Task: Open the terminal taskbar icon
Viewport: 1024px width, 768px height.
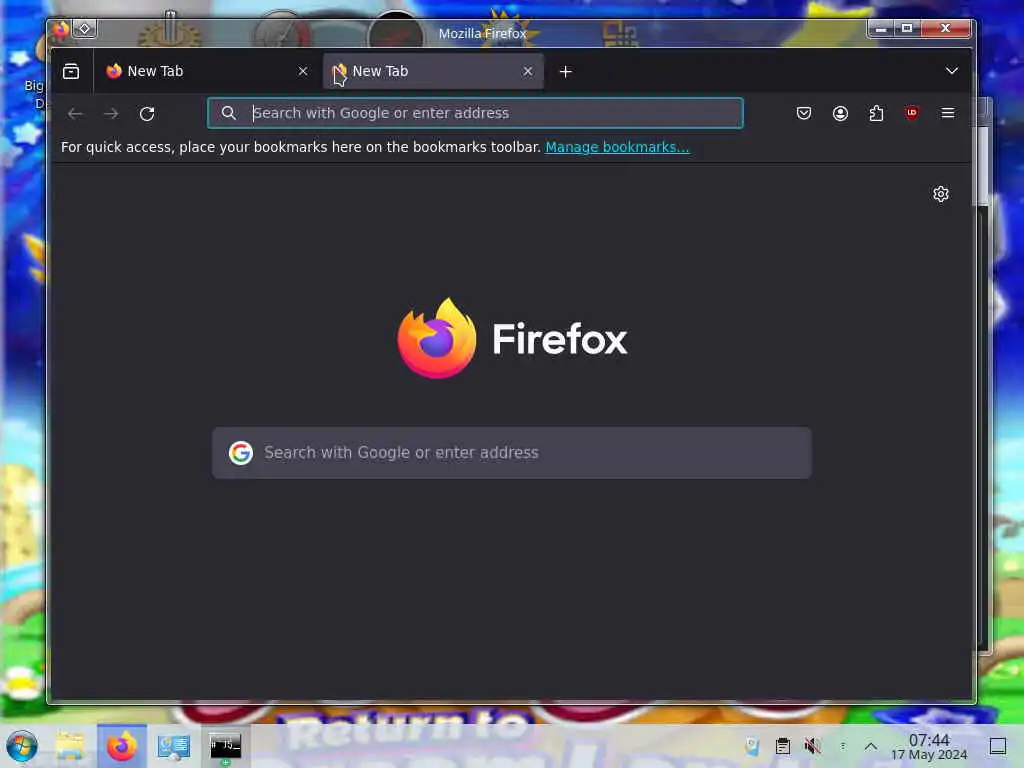Action: point(225,746)
